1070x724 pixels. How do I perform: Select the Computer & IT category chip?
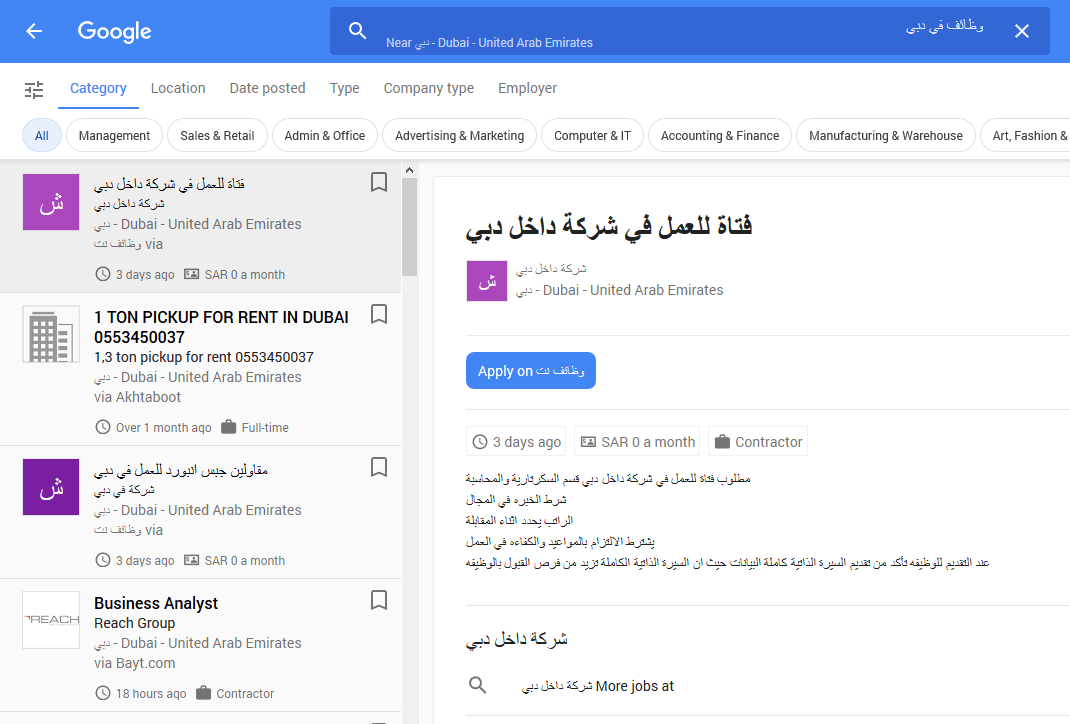[592, 136]
